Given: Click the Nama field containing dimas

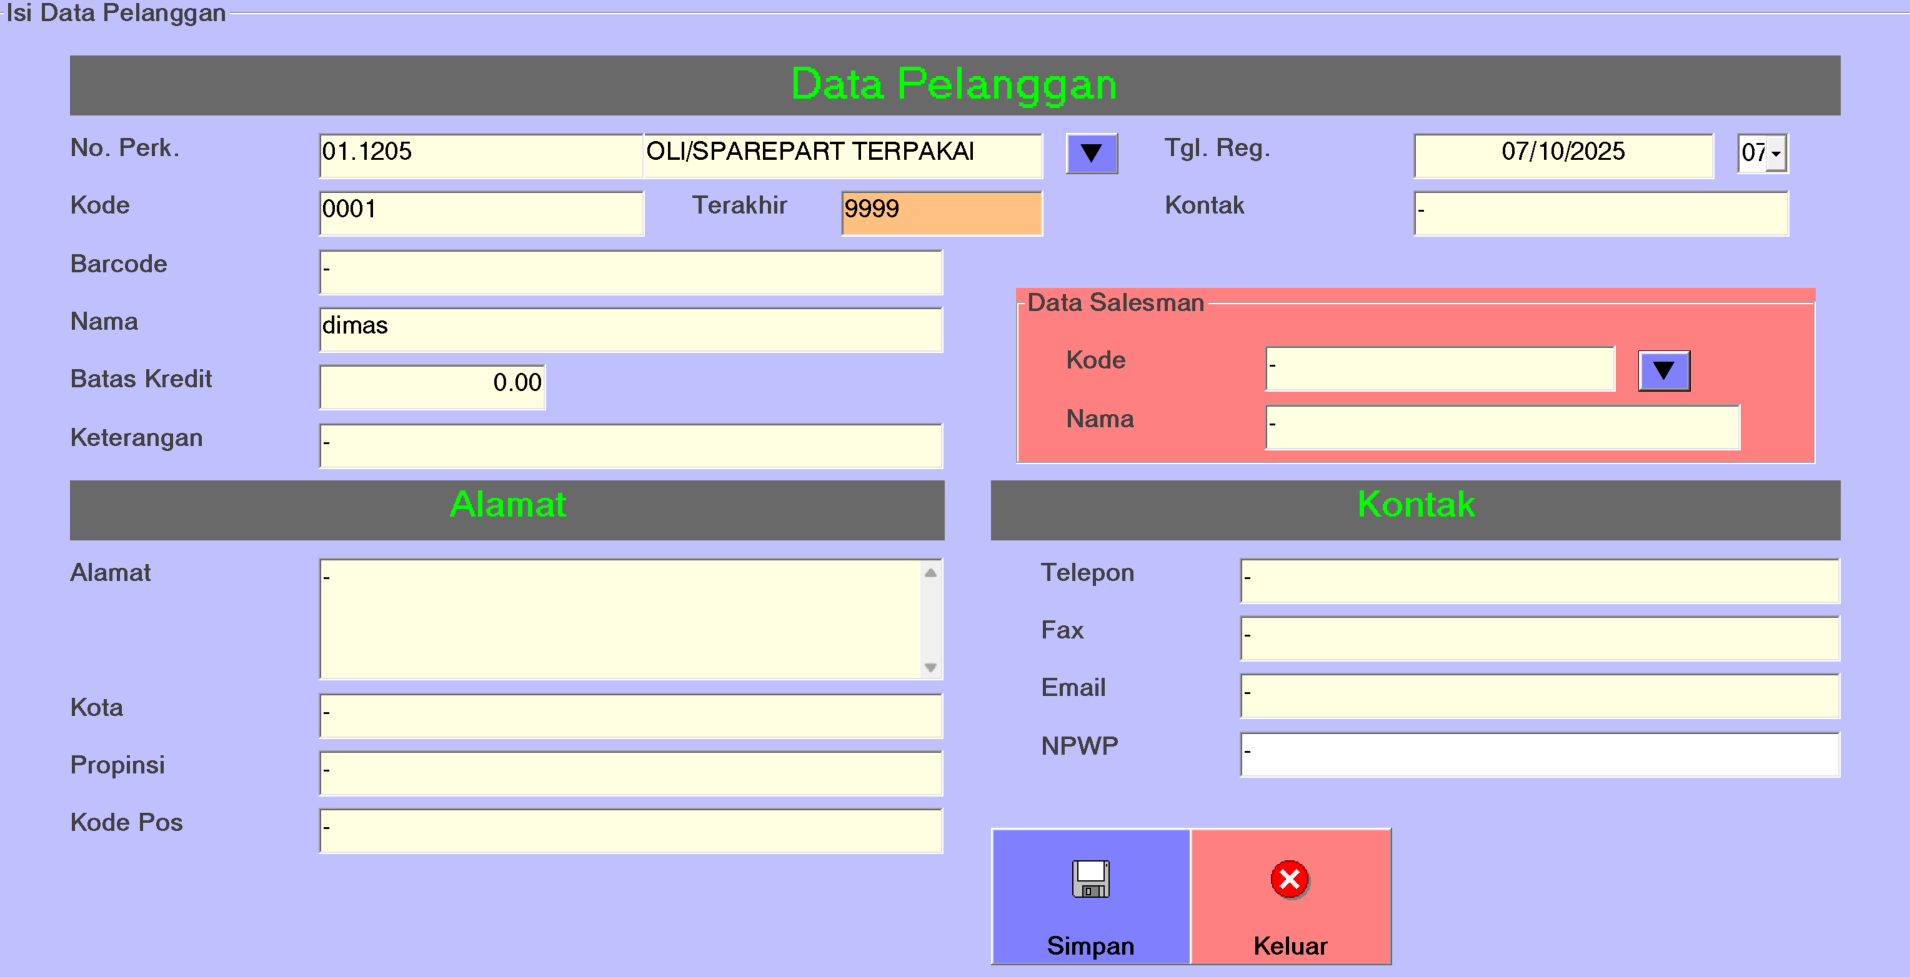Looking at the screenshot, I should [630, 329].
